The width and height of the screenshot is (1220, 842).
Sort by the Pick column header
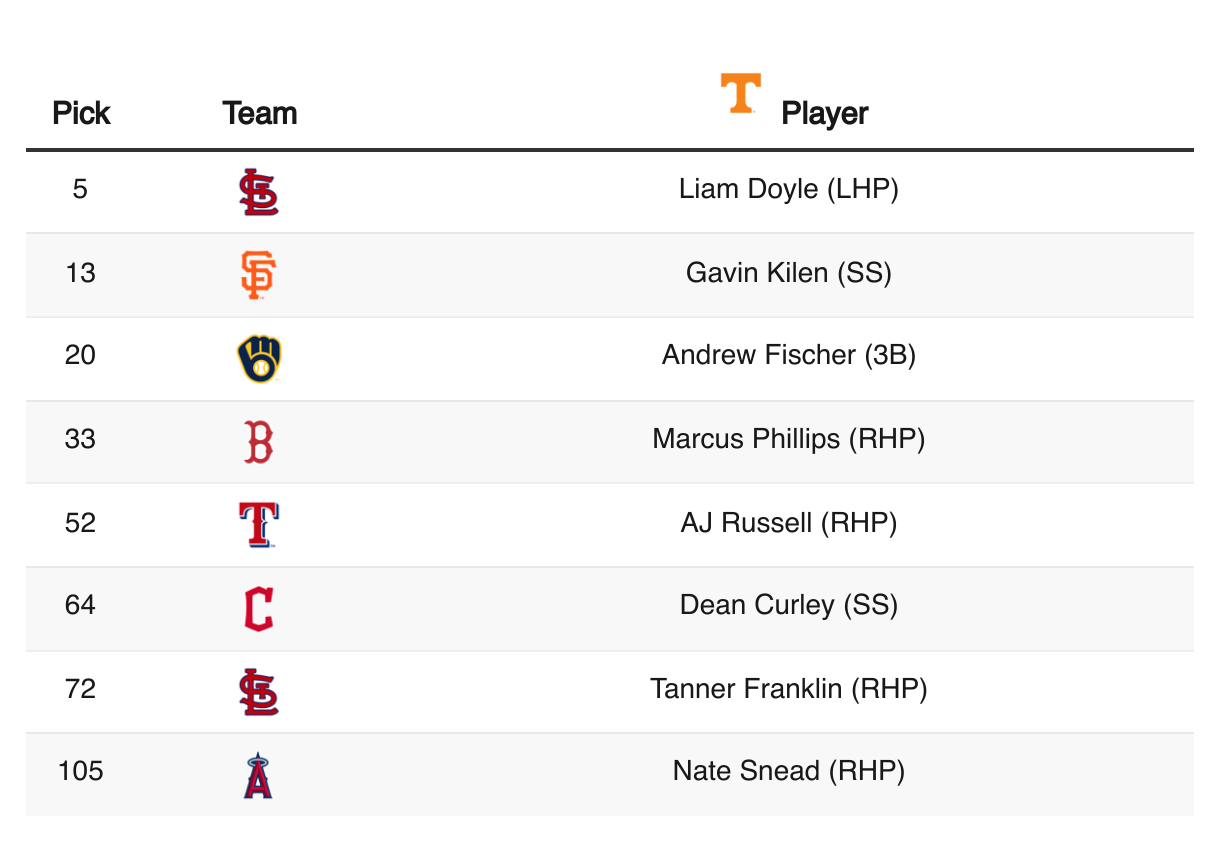coord(81,113)
